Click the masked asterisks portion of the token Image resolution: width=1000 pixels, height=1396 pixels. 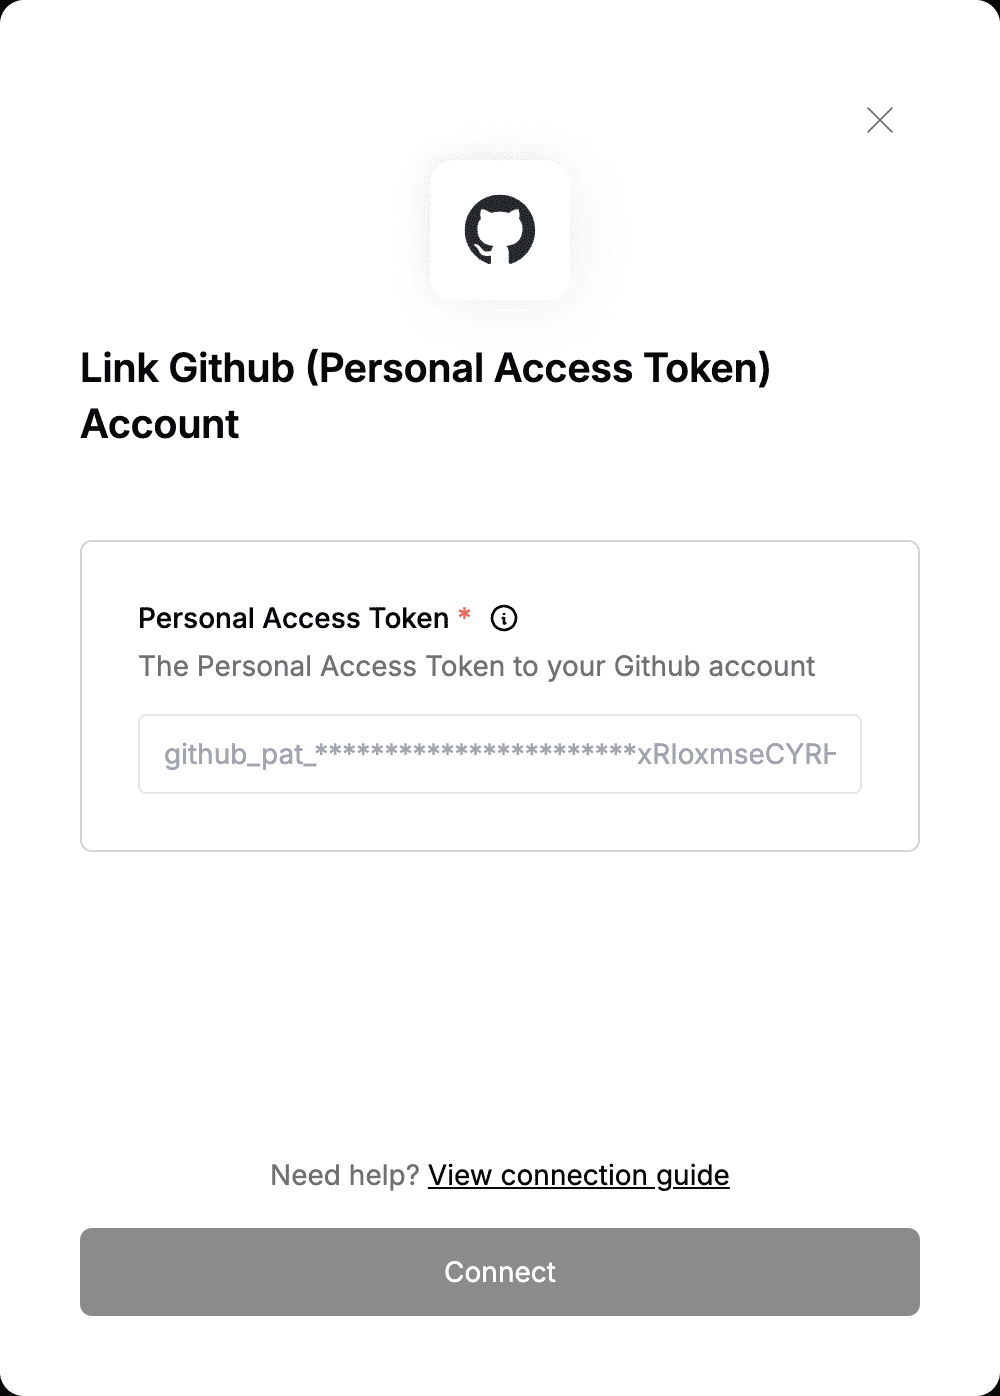point(476,751)
